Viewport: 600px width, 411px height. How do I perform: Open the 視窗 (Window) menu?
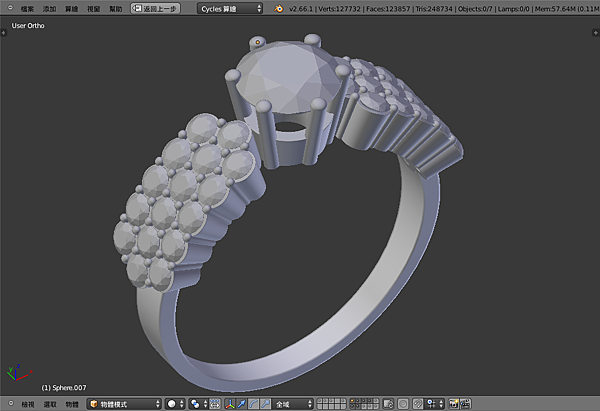click(x=93, y=8)
